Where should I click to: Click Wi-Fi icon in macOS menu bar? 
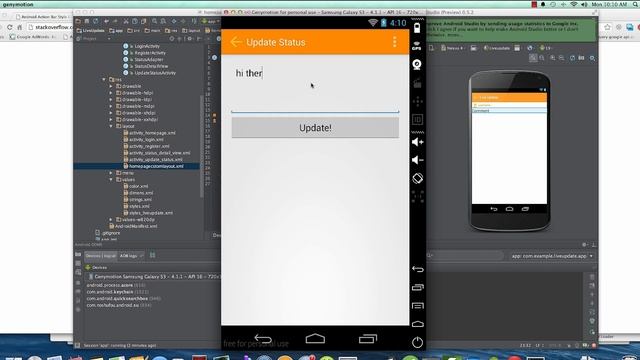pyautogui.click(x=574, y=4)
